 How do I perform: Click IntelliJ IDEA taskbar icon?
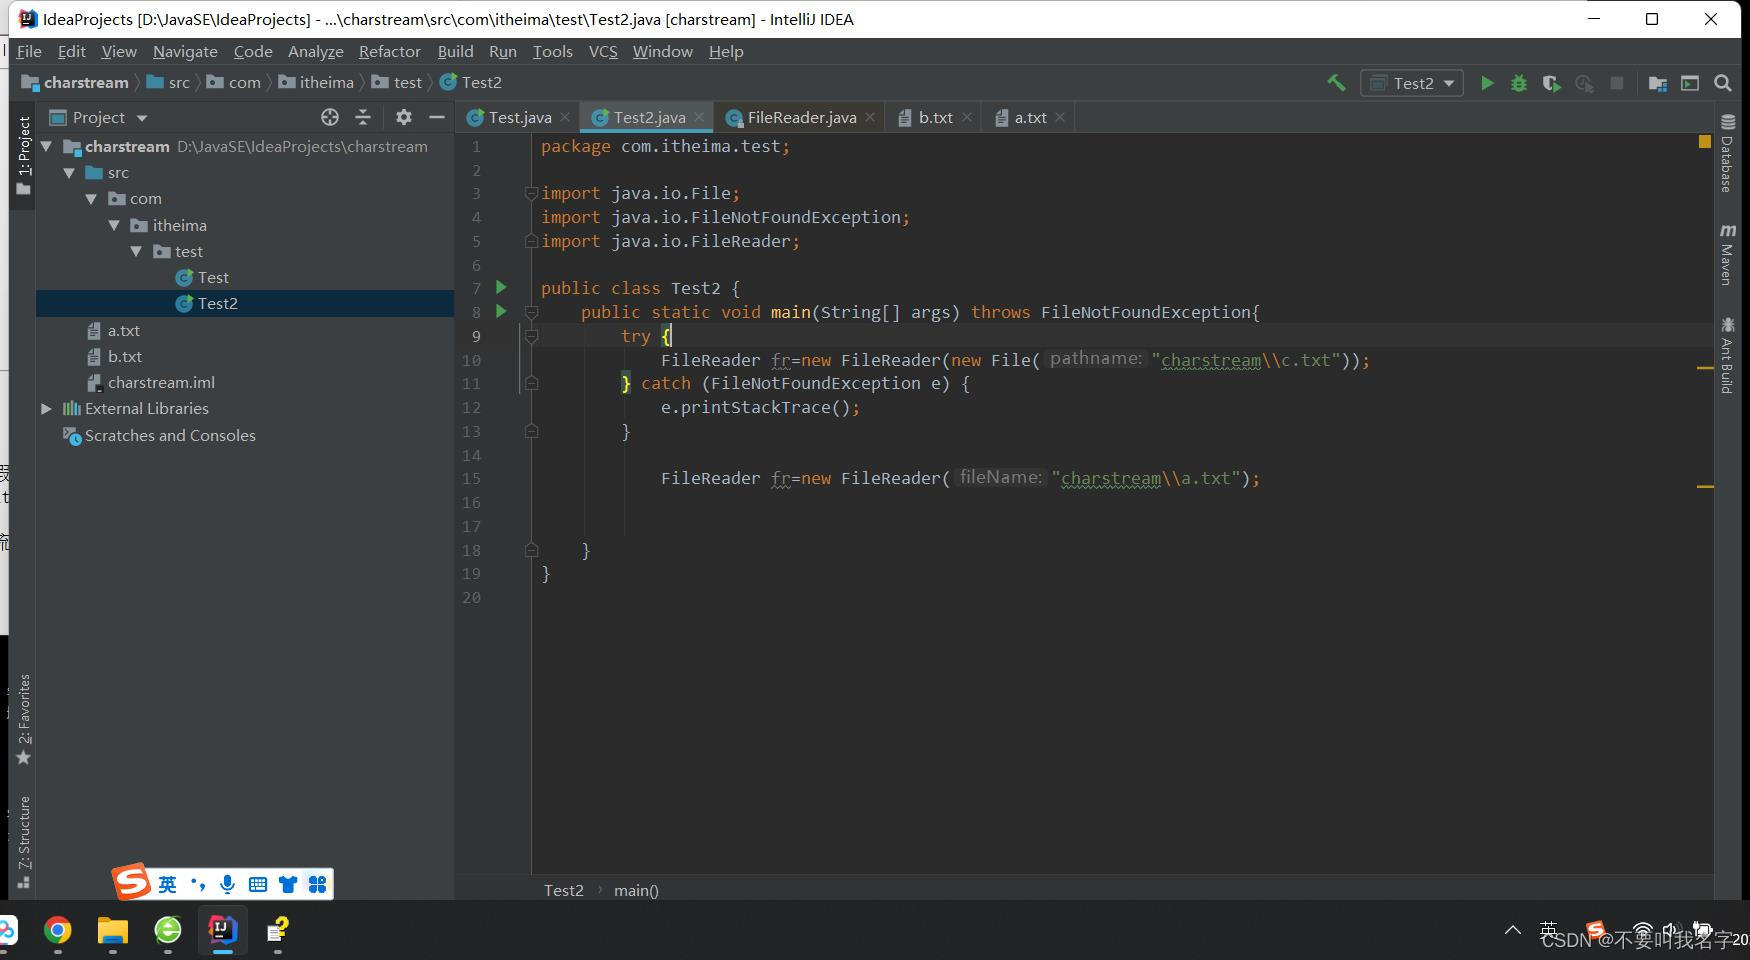(x=223, y=931)
